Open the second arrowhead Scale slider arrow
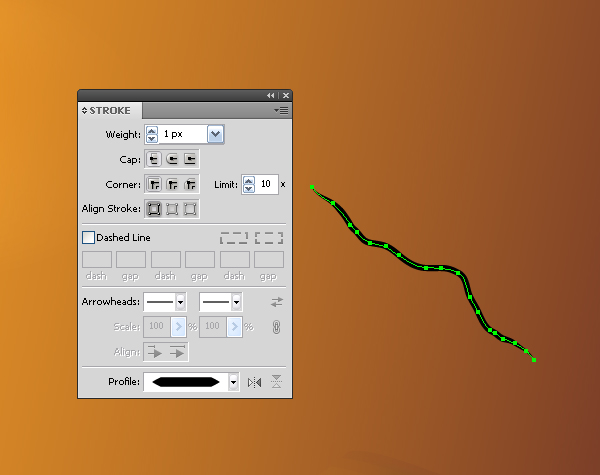The width and height of the screenshot is (600, 475). [x=235, y=326]
